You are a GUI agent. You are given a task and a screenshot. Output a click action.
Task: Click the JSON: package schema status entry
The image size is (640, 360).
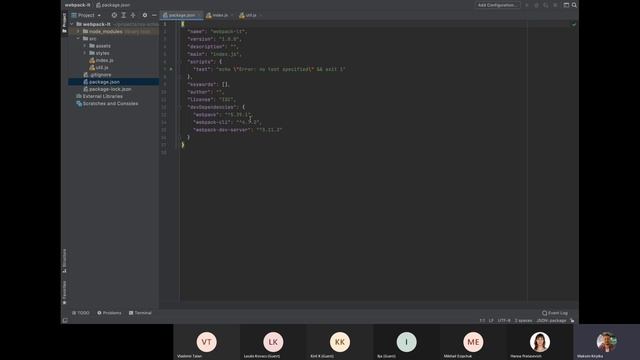pyautogui.click(x=551, y=320)
